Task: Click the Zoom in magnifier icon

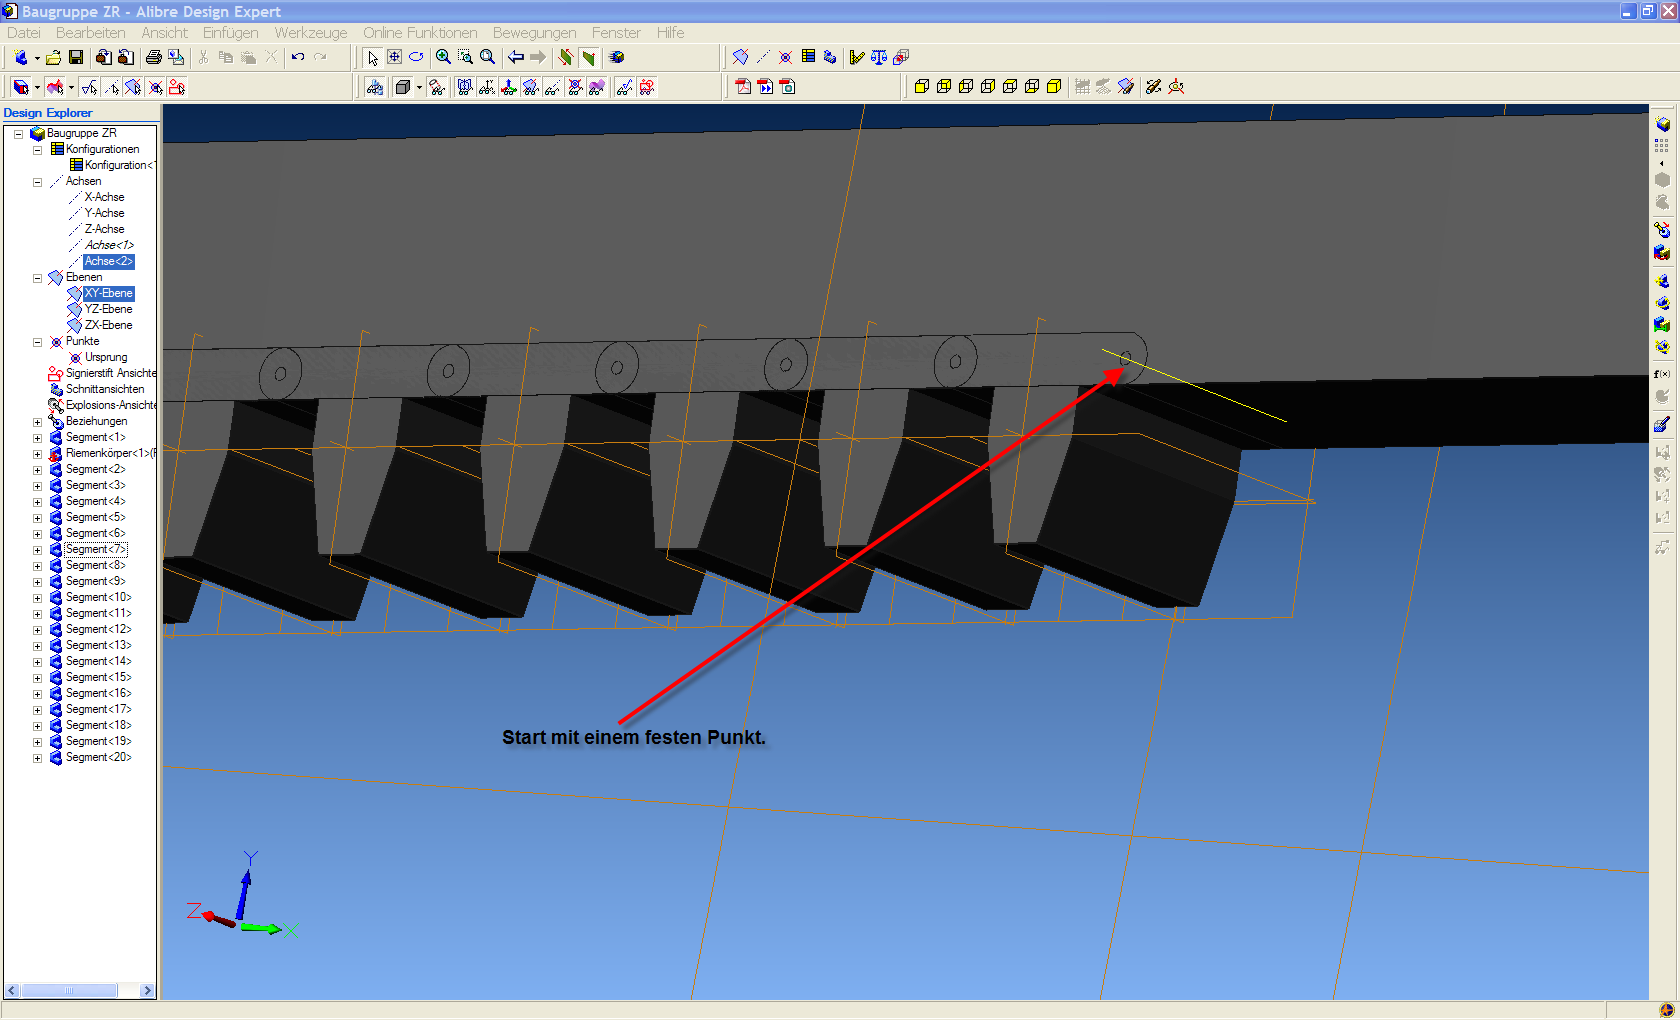Action: [443, 57]
